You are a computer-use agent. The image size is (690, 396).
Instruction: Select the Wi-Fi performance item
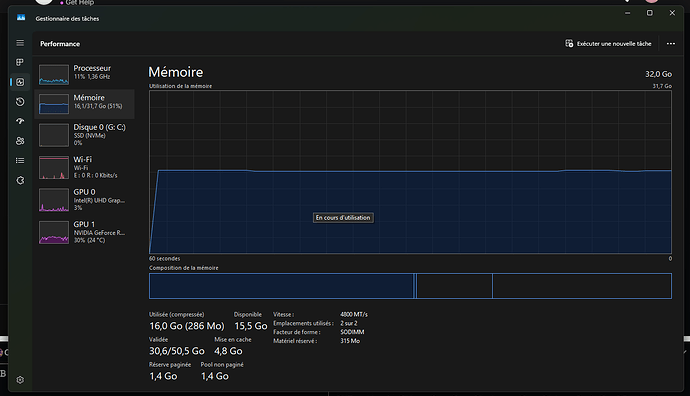84,167
